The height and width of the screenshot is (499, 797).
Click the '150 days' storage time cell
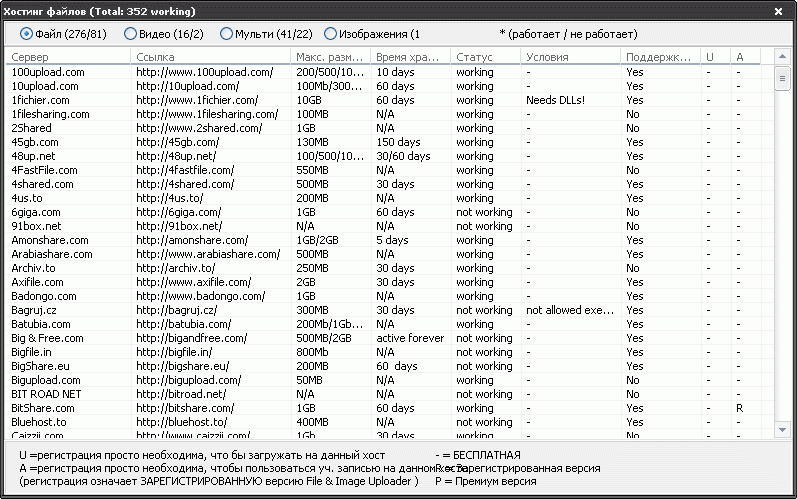[x=398, y=142]
